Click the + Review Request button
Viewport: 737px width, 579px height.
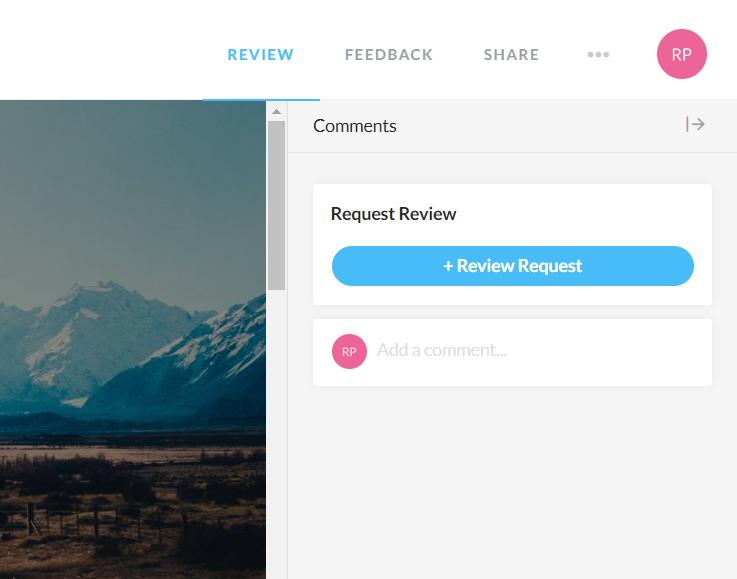[512, 266]
